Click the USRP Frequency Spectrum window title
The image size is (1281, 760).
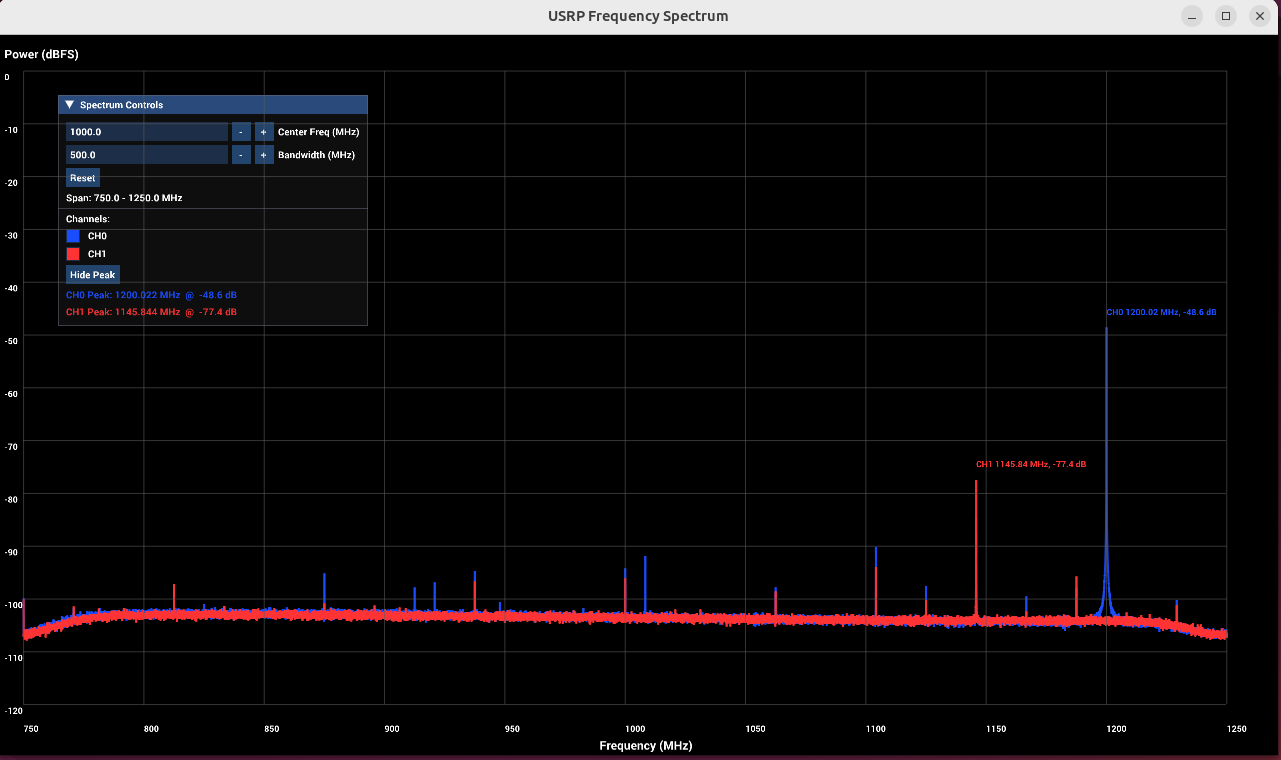click(x=638, y=16)
